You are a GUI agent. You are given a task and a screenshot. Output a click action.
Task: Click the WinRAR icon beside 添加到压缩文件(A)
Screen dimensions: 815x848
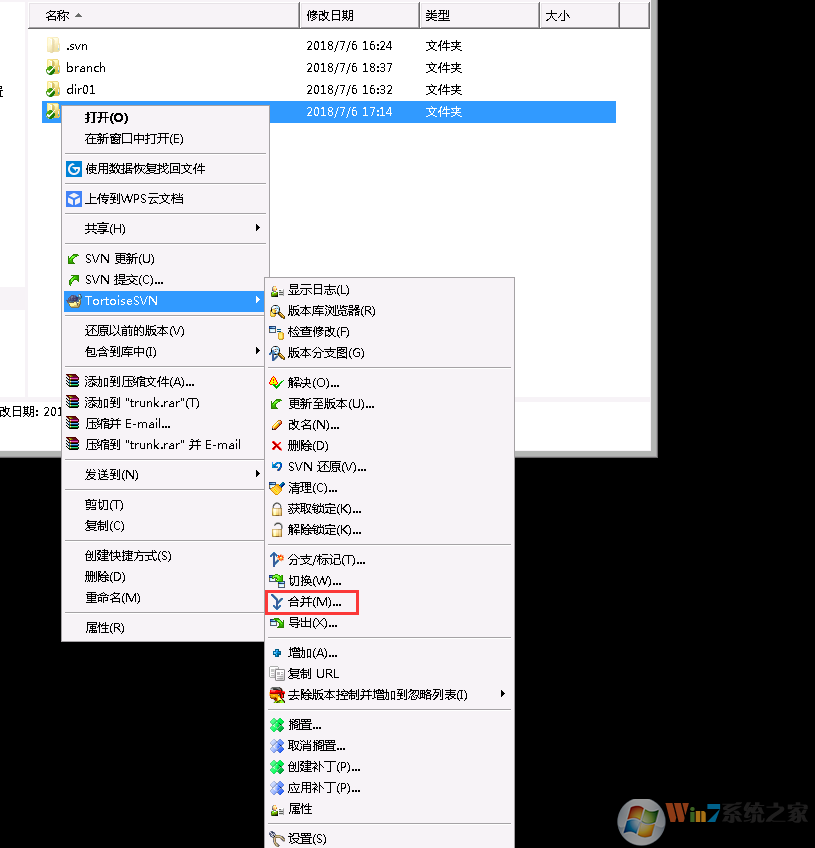(x=73, y=381)
